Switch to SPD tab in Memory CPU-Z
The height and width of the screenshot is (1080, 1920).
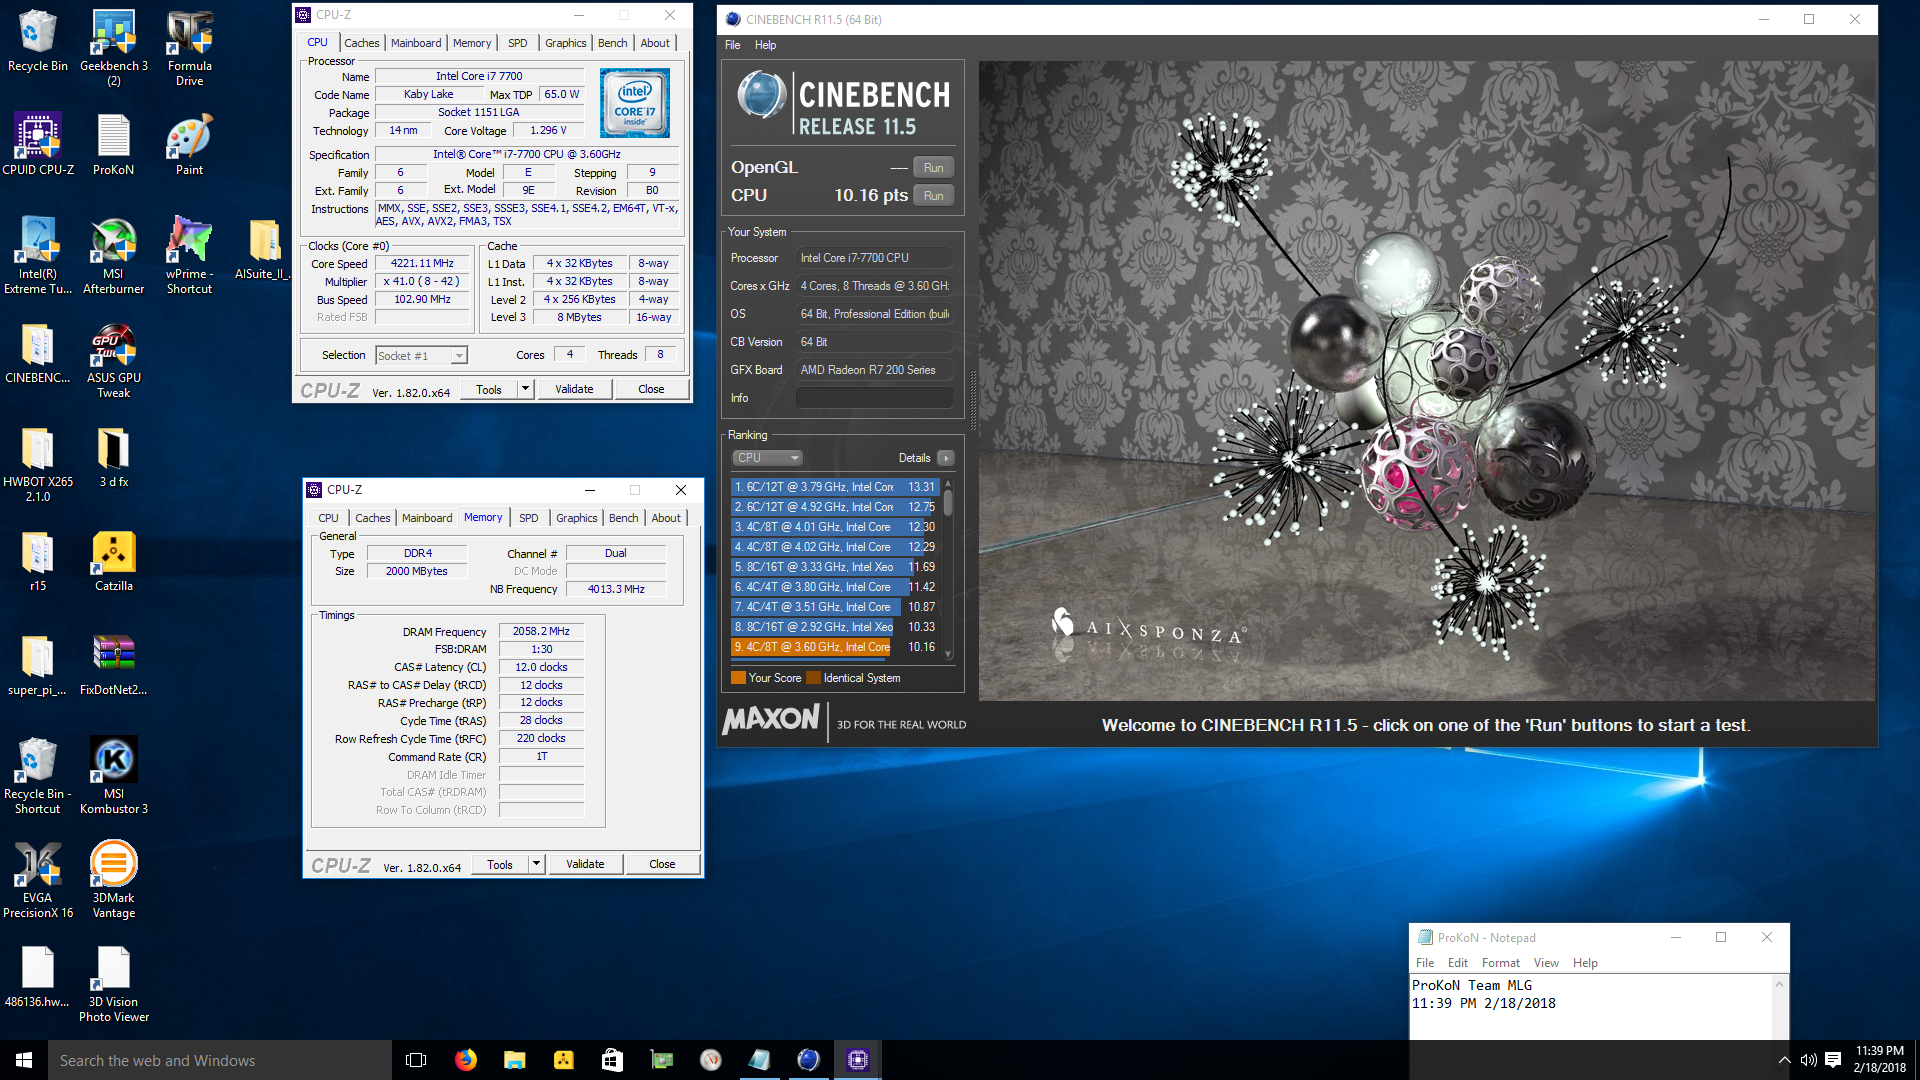(528, 518)
